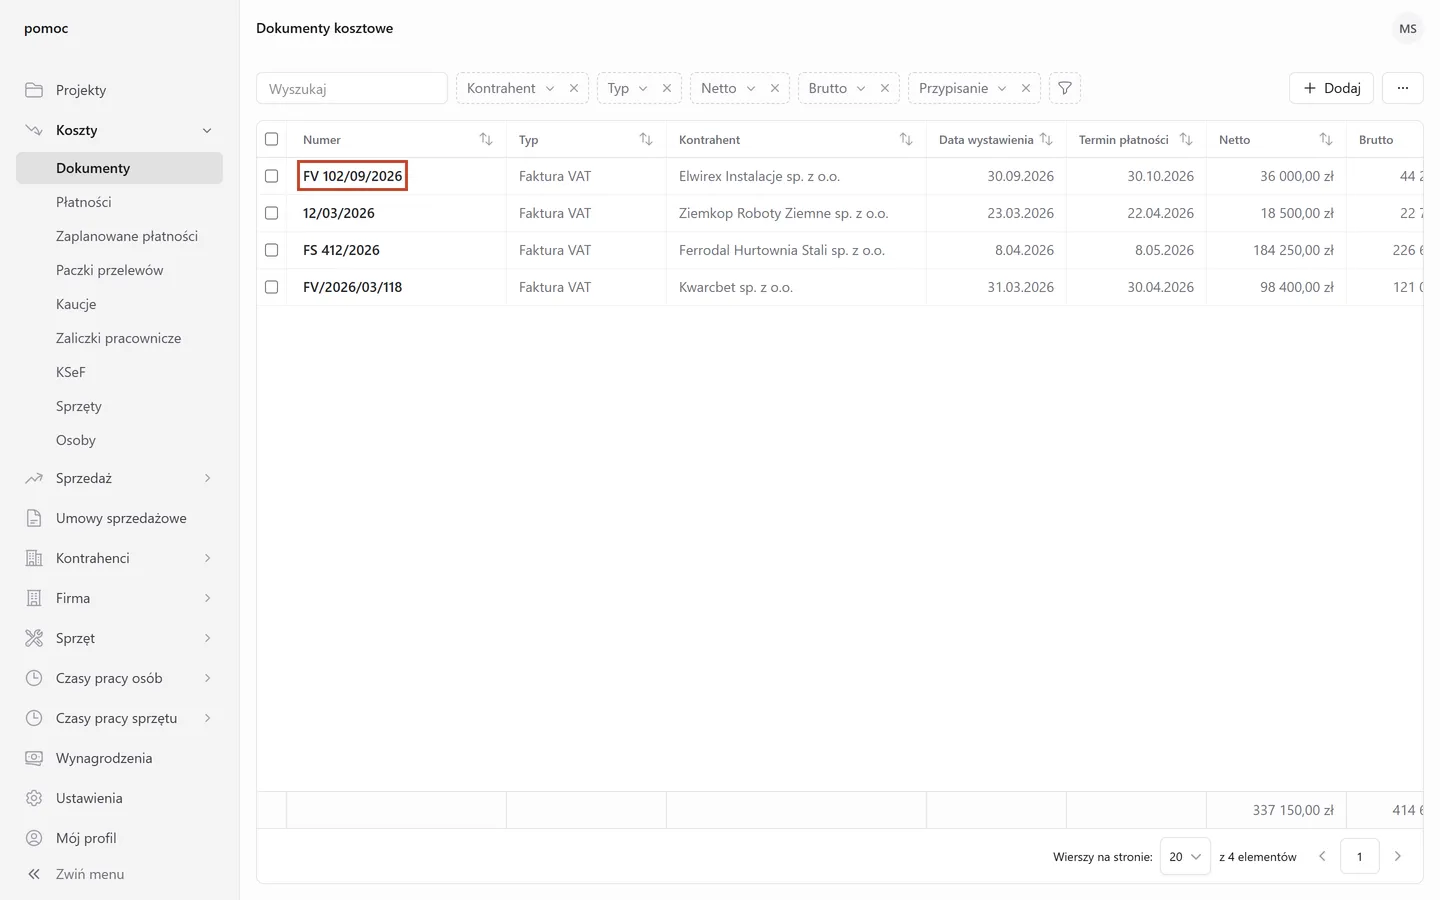The height and width of the screenshot is (900, 1440).
Task: Clear the Kontrahent filter
Action: click(574, 88)
